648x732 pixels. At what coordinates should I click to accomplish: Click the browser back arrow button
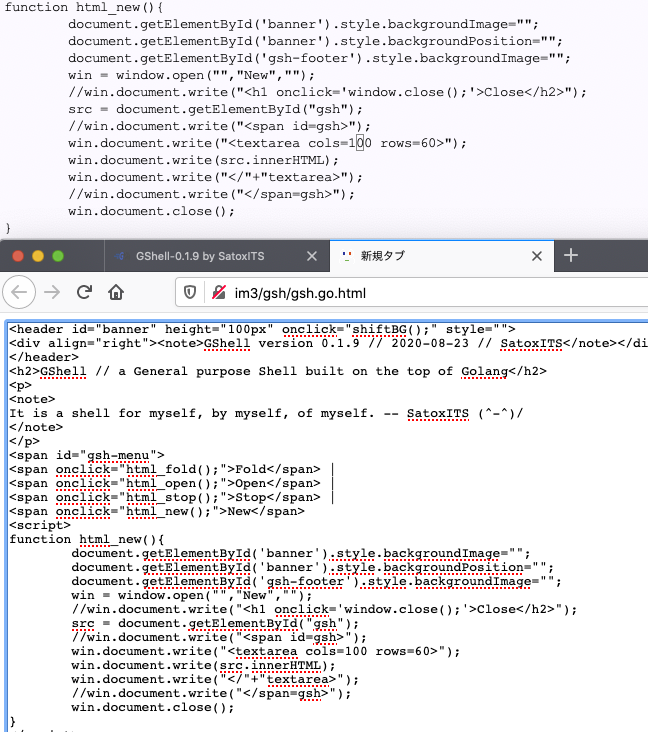pos(22,293)
